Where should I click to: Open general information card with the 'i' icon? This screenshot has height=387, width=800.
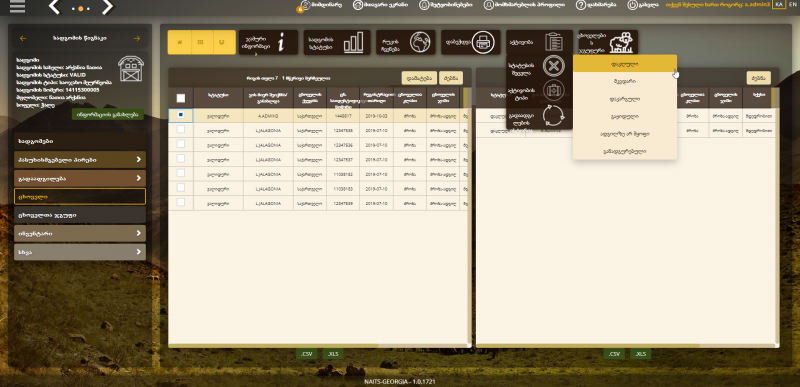point(268,42)
